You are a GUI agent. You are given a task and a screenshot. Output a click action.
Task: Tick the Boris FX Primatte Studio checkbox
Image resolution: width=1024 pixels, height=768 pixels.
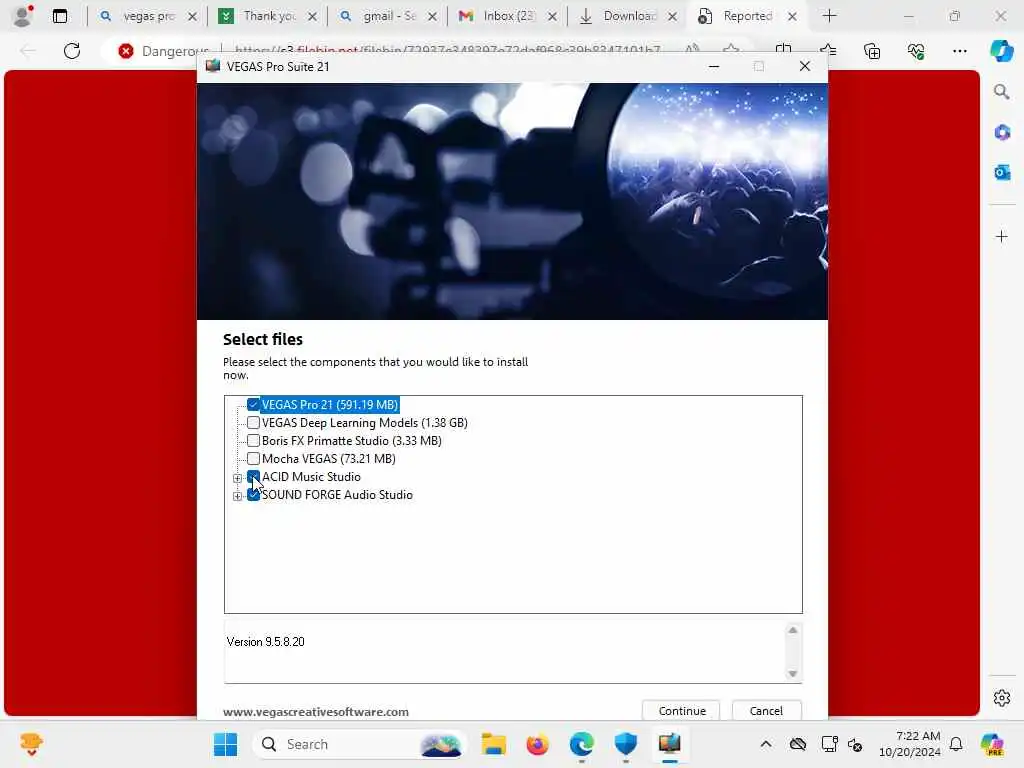click(253, 441)
